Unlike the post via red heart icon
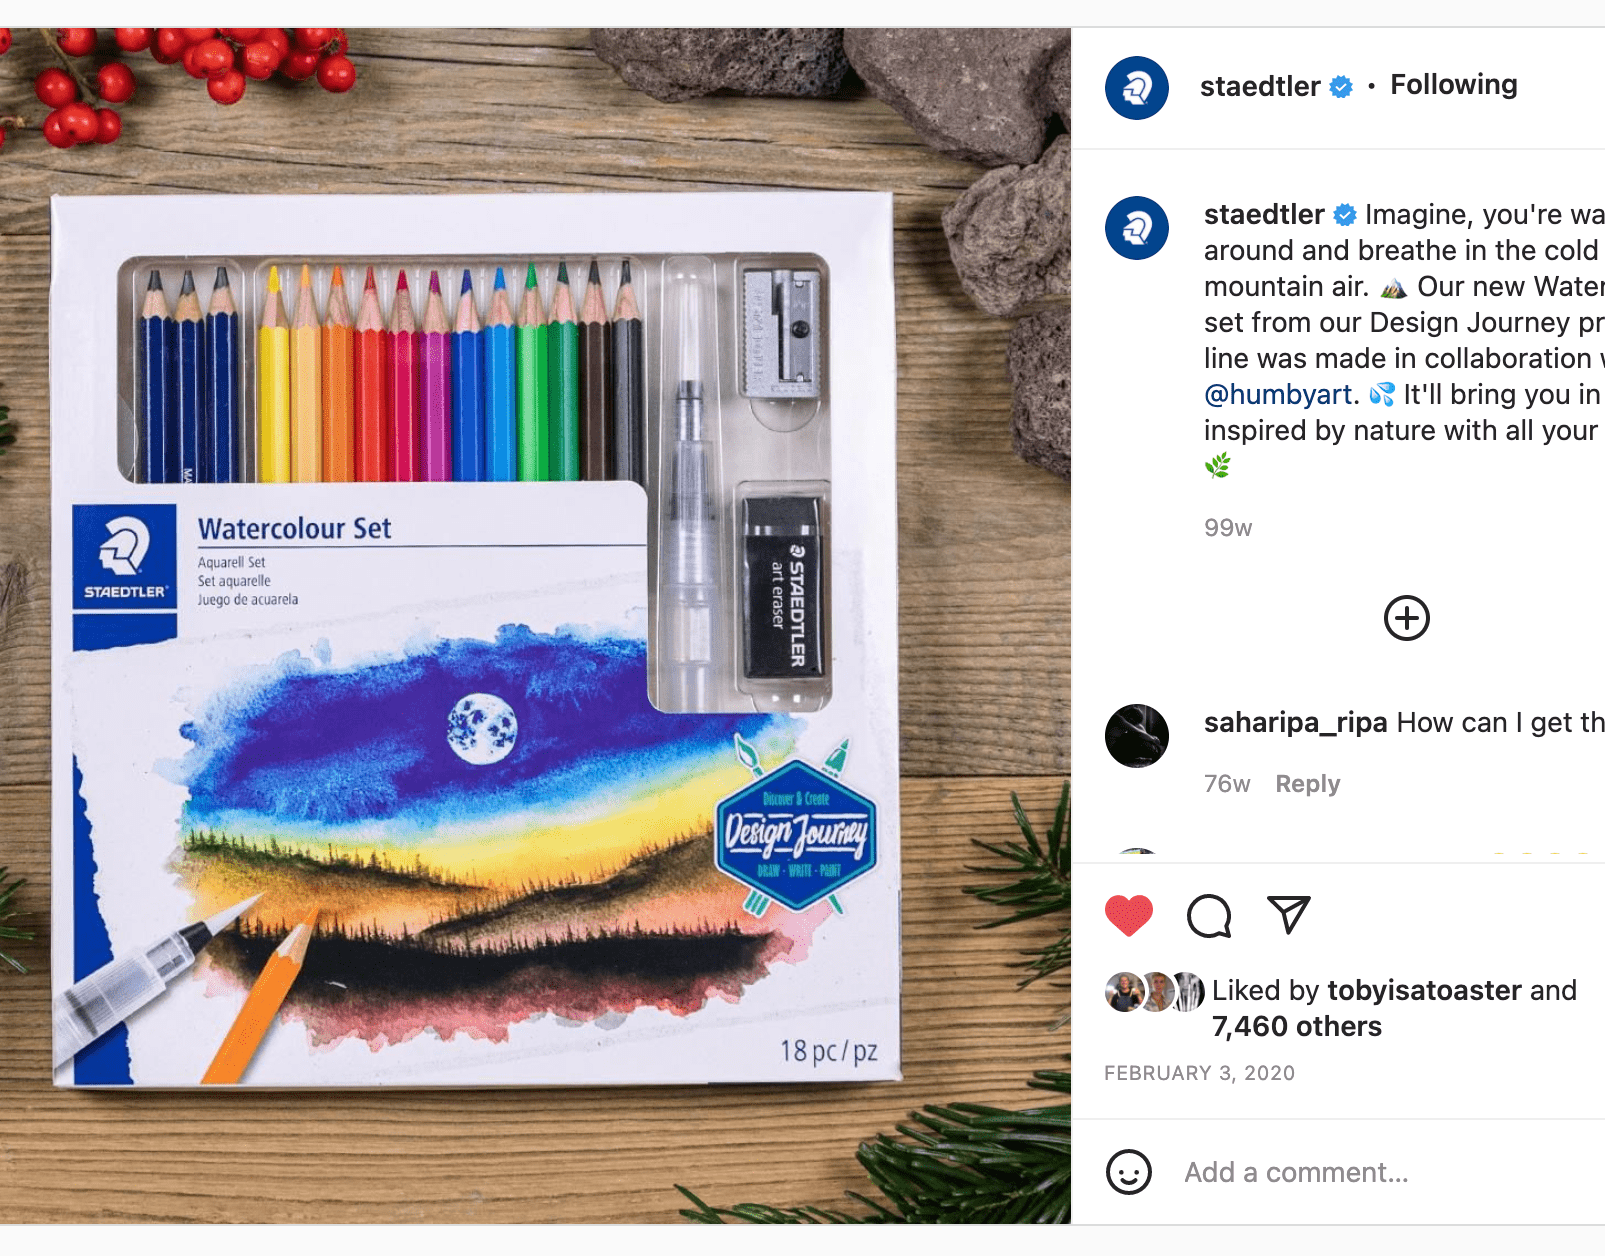1605x1256 pixels. pos(1128,916)
